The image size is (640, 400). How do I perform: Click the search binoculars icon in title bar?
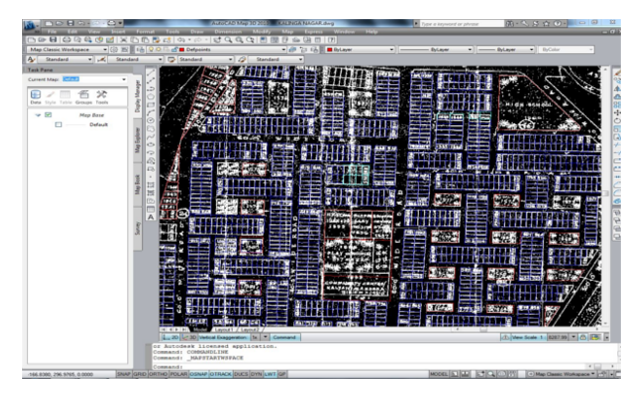point(510,24)
